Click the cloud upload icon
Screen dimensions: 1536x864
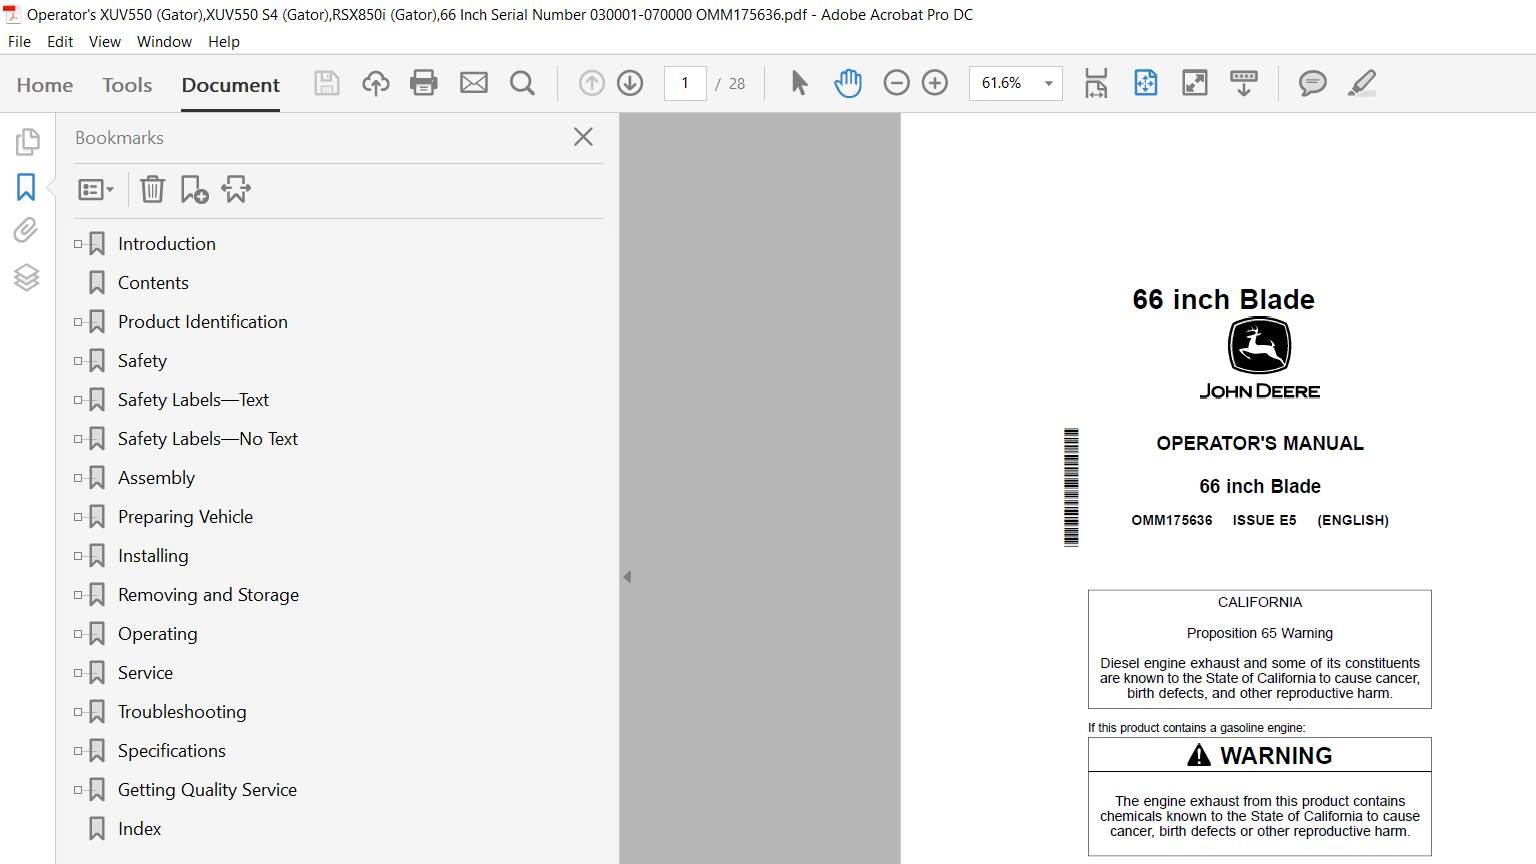pyautogui.click(x=376, y=83)
